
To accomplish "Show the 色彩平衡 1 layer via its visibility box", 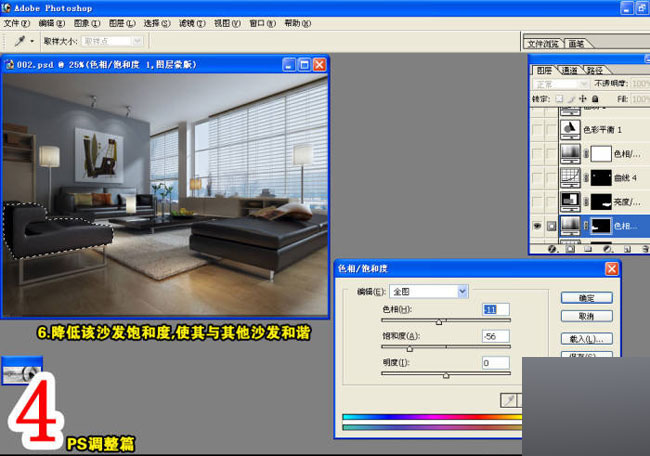I will click(537, 130).
